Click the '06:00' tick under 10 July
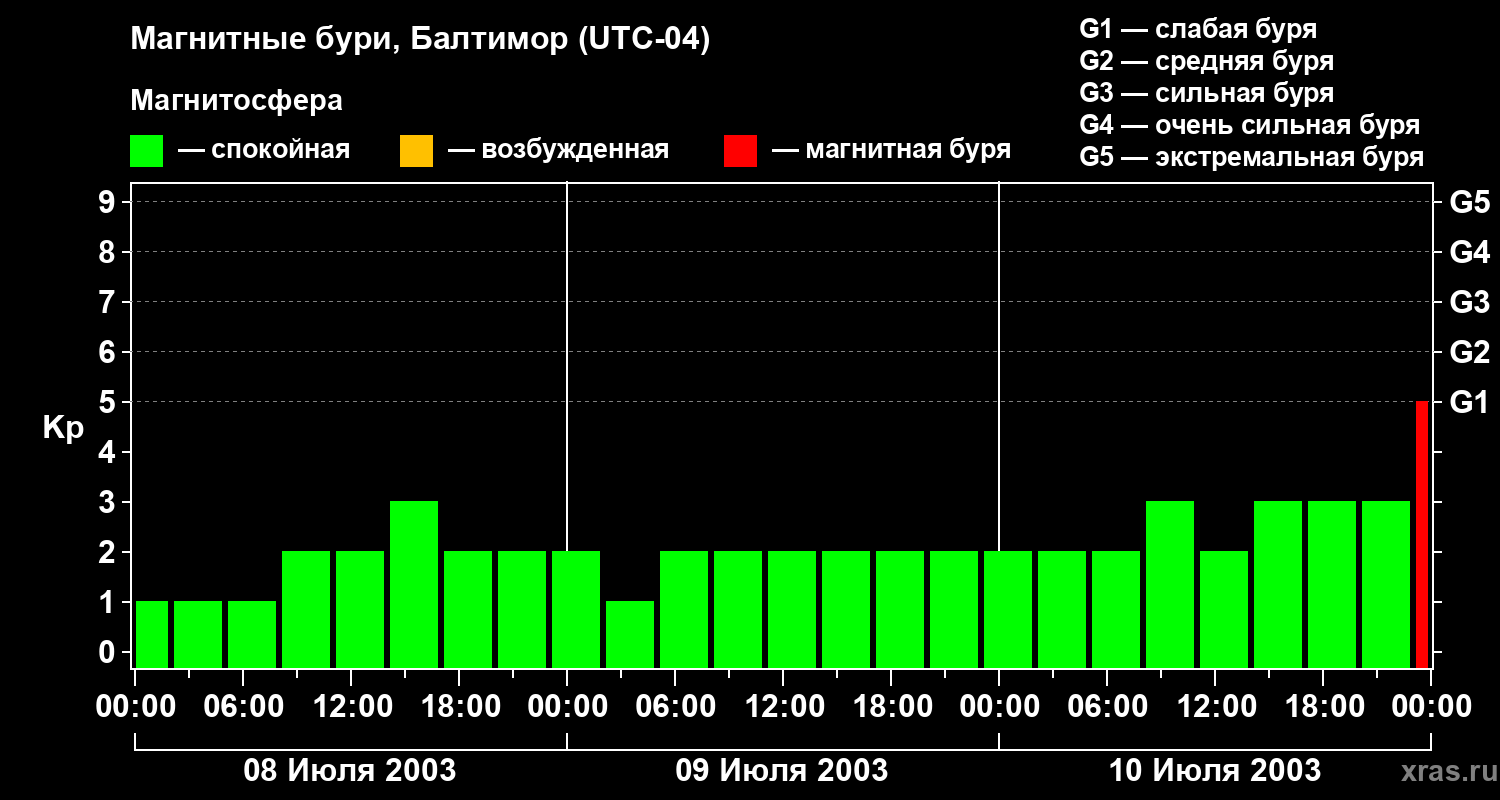The image size is (1500, 800). pyautogui.click(x=1108, y=707)
